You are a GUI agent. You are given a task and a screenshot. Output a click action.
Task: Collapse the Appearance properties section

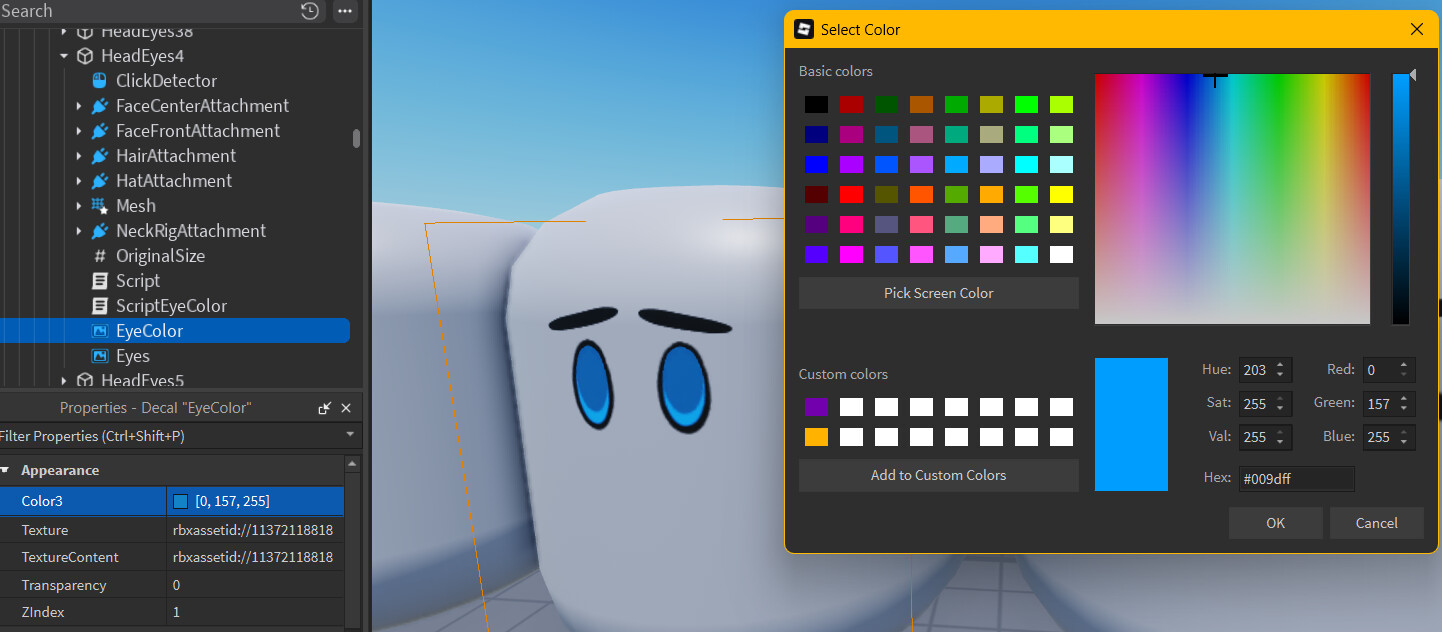tap(5, 471)
